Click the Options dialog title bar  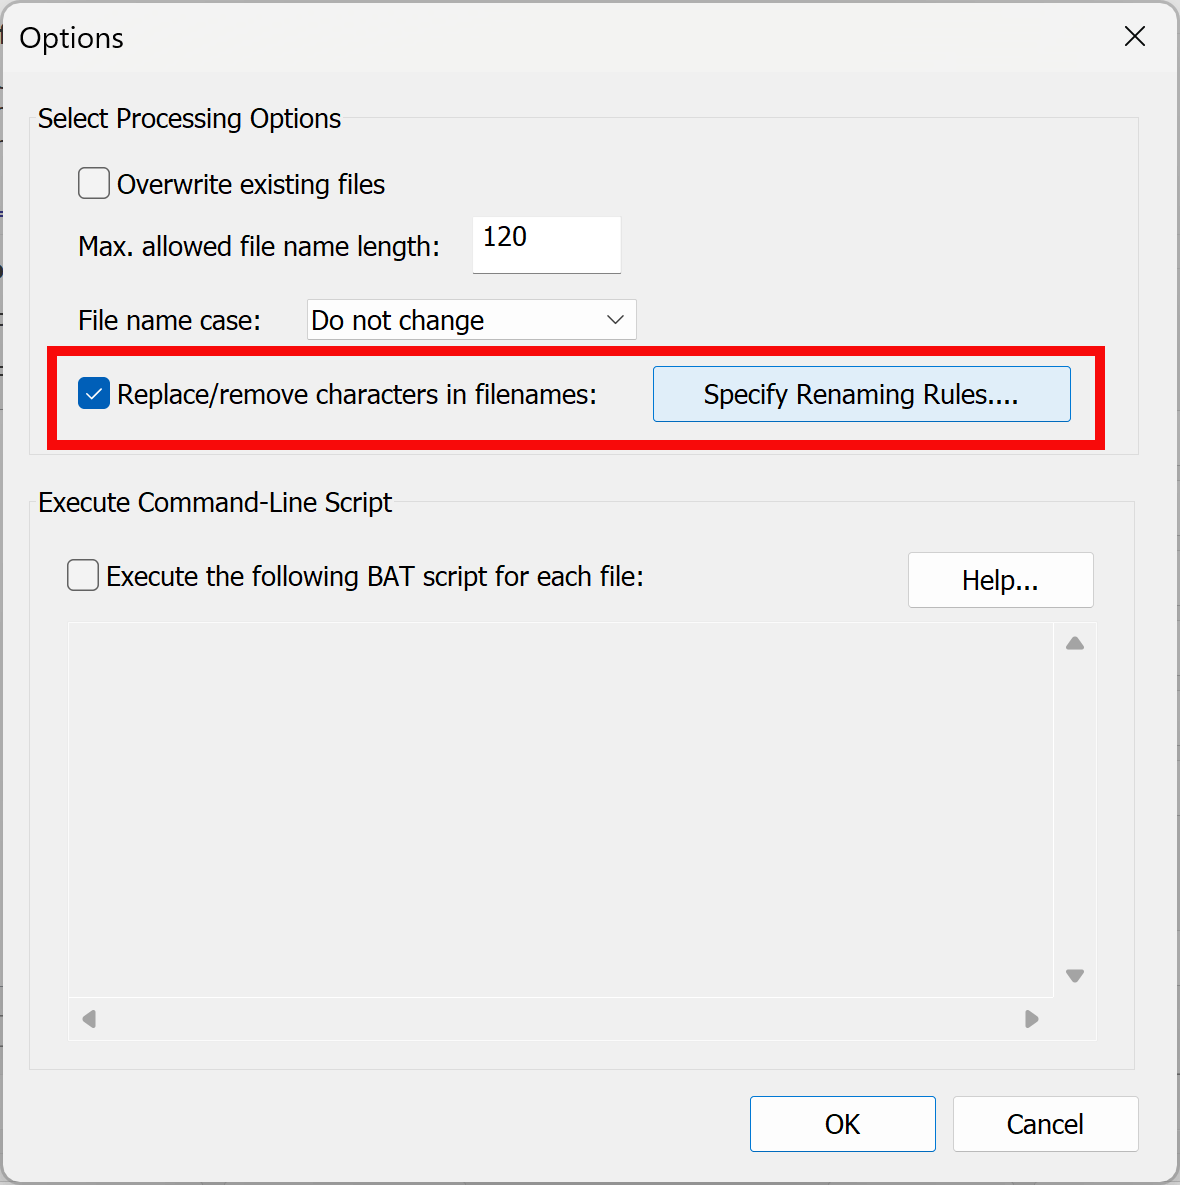click(x=500, y=36)
